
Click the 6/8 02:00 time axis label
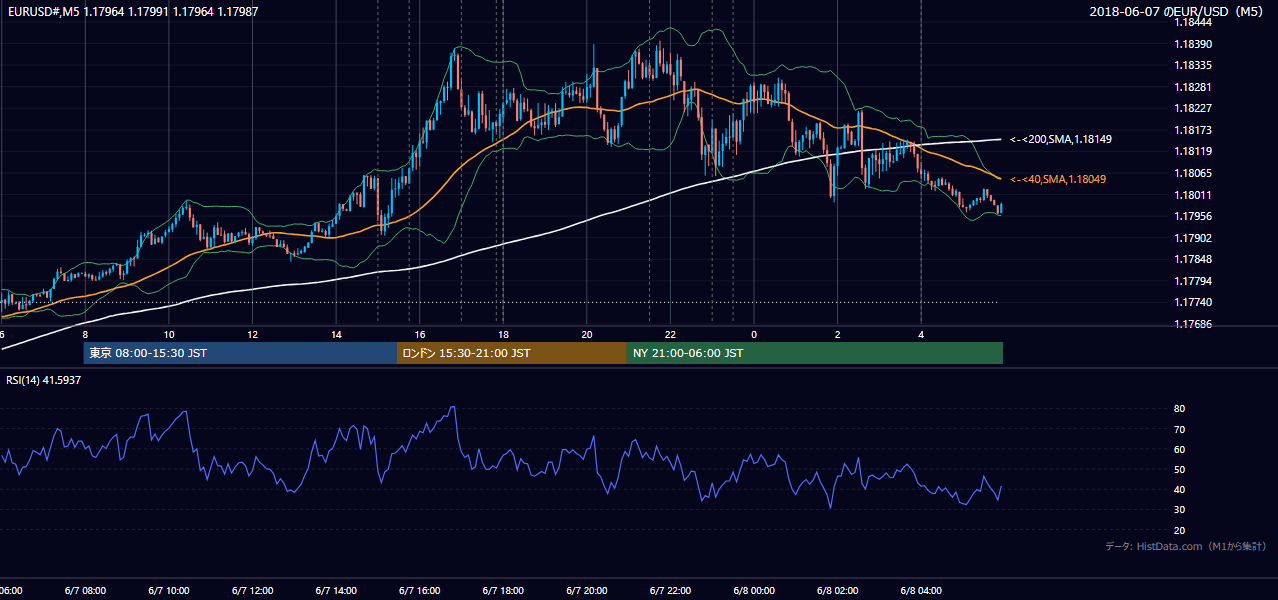pos(838,591)
